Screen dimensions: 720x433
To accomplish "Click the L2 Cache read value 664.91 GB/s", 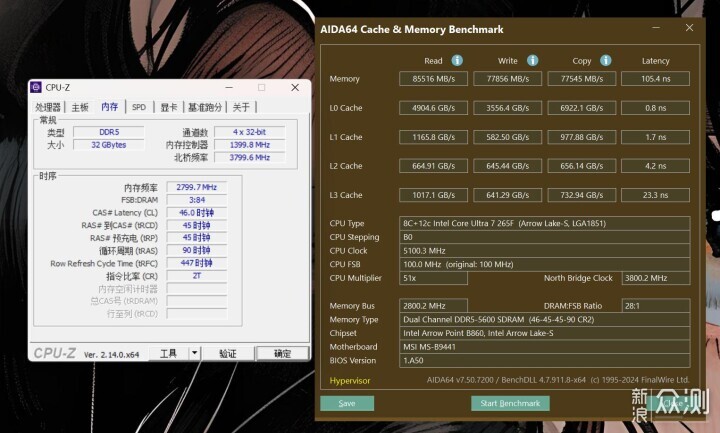I will pos(433,166).
